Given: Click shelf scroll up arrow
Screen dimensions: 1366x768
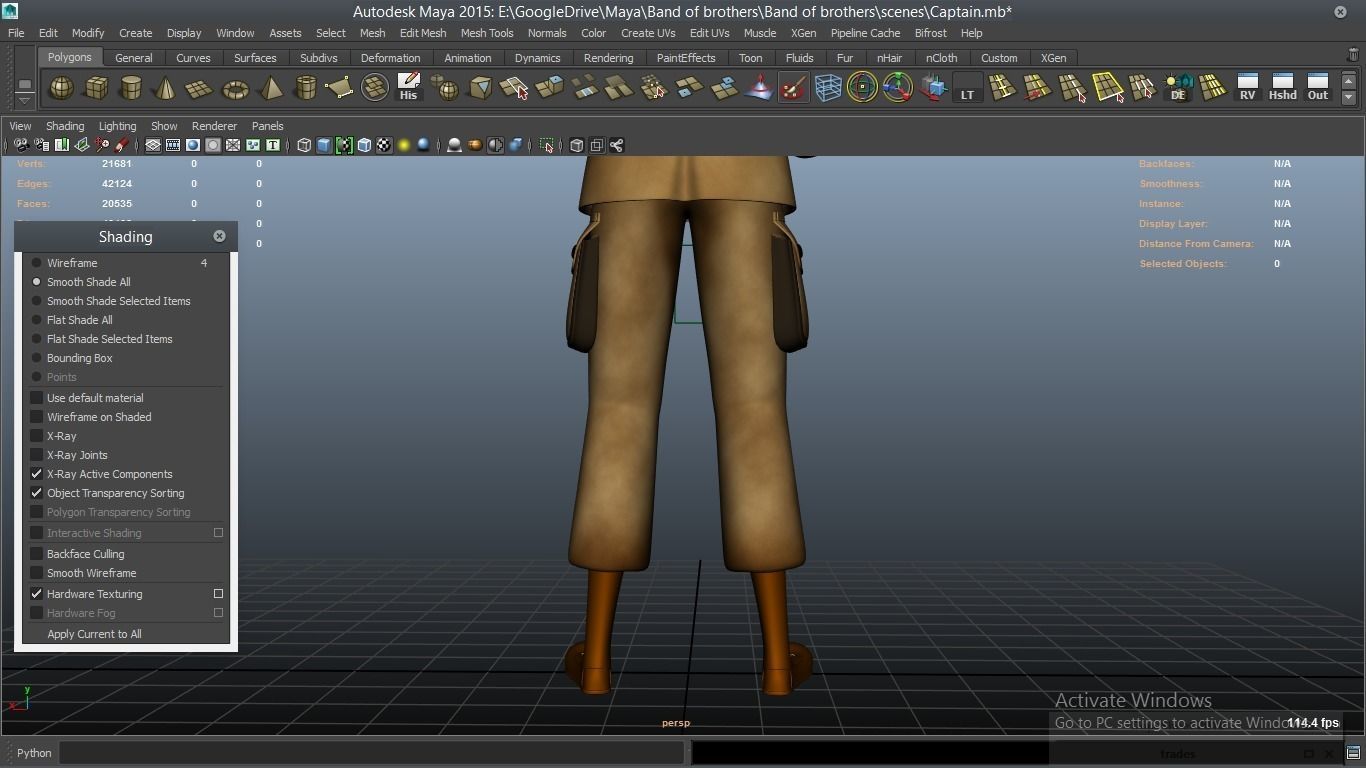Looking at the screenshot, I should (1348, 81).
